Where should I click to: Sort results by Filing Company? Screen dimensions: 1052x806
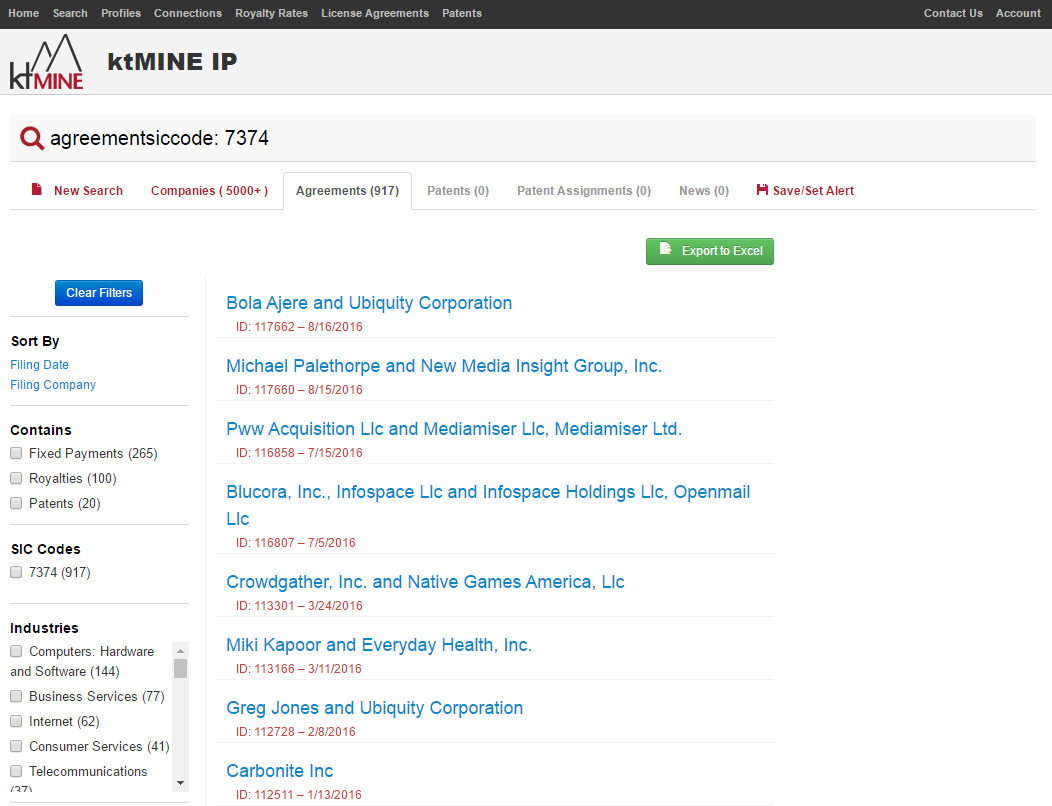tap(53, 385)
